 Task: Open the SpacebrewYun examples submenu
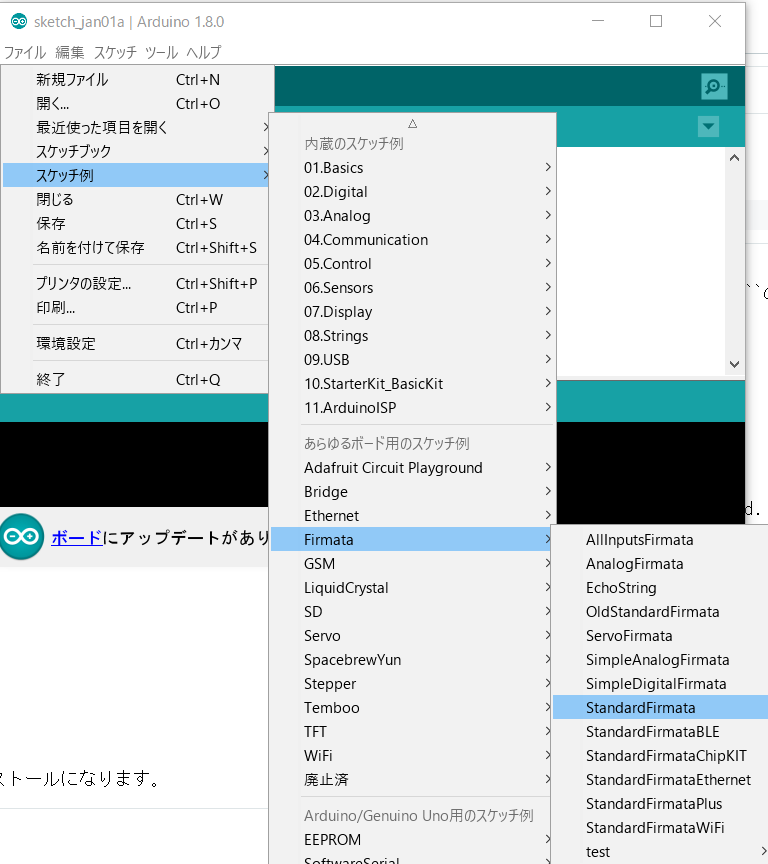412,660
